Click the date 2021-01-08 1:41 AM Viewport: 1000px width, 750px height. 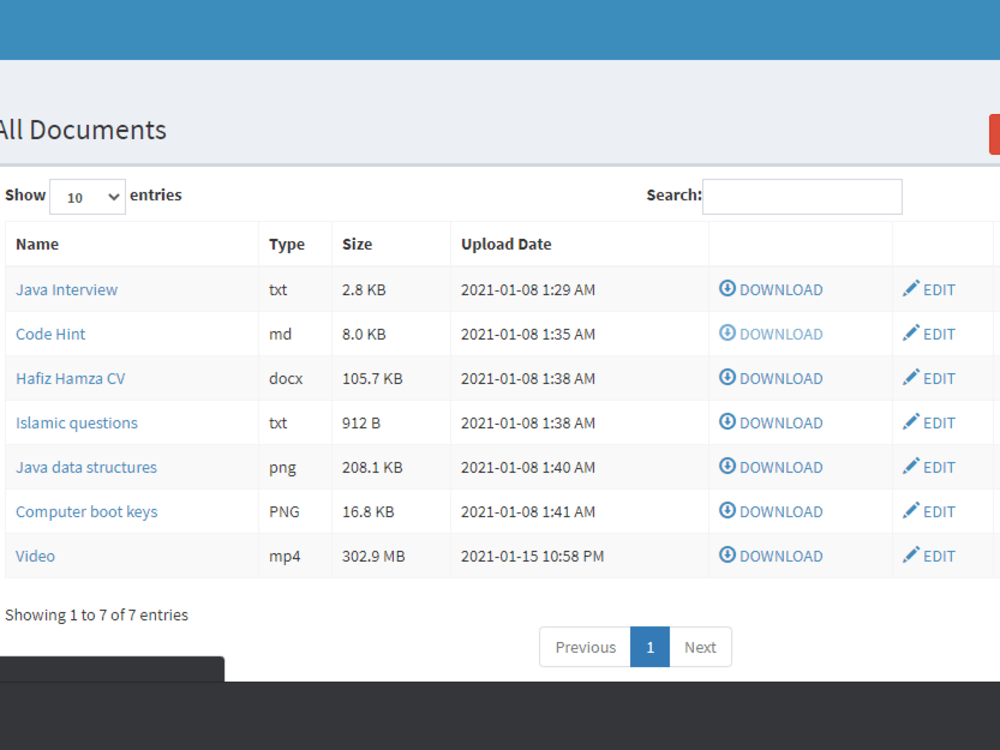[x=528, y=512]
